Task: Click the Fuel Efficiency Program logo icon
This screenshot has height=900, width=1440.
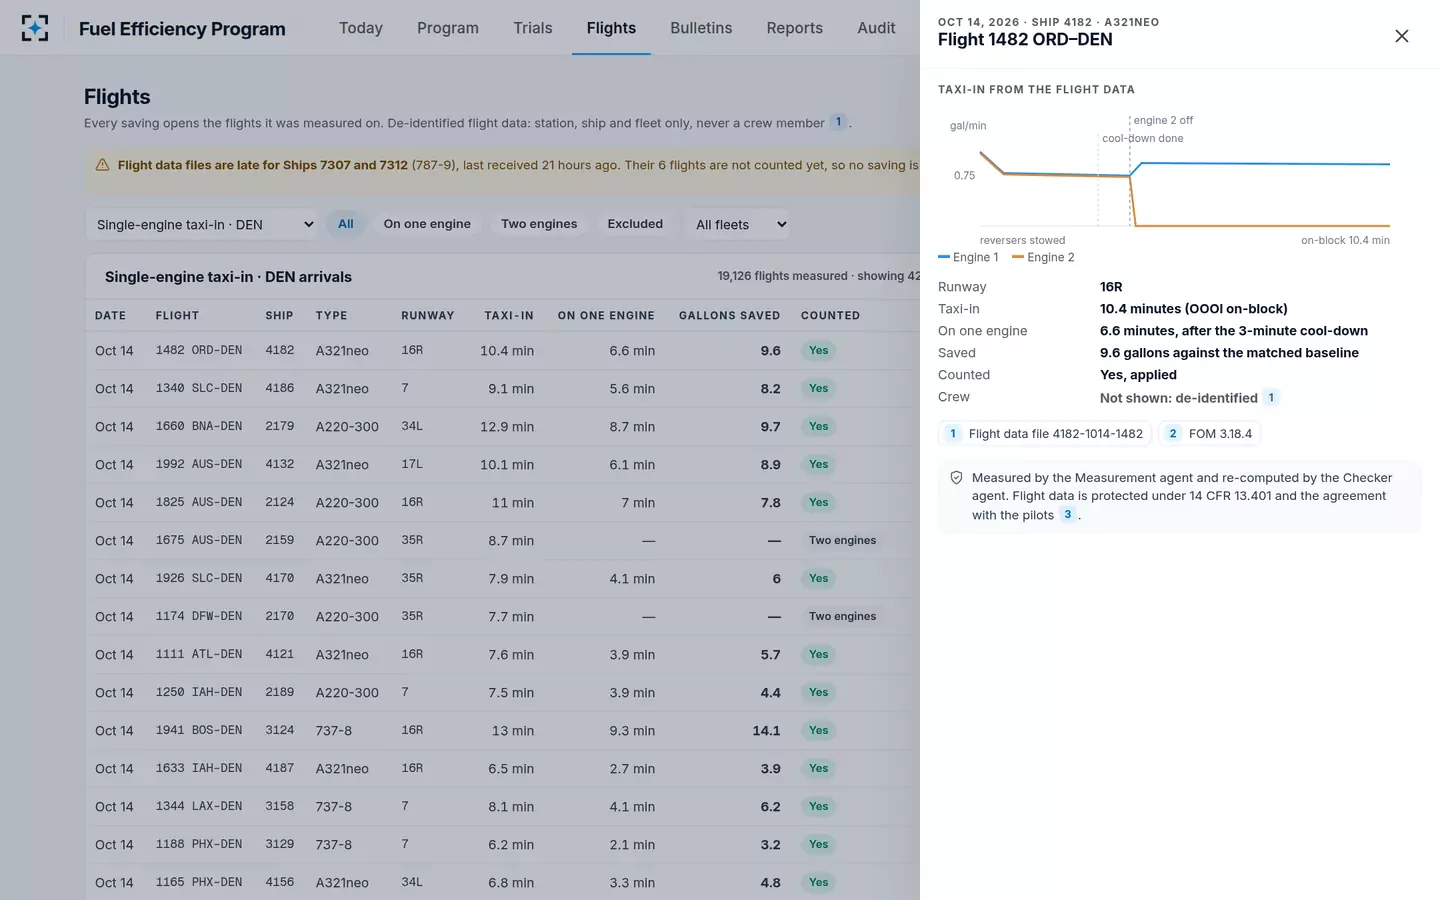Action: click(x=35, y=28)
